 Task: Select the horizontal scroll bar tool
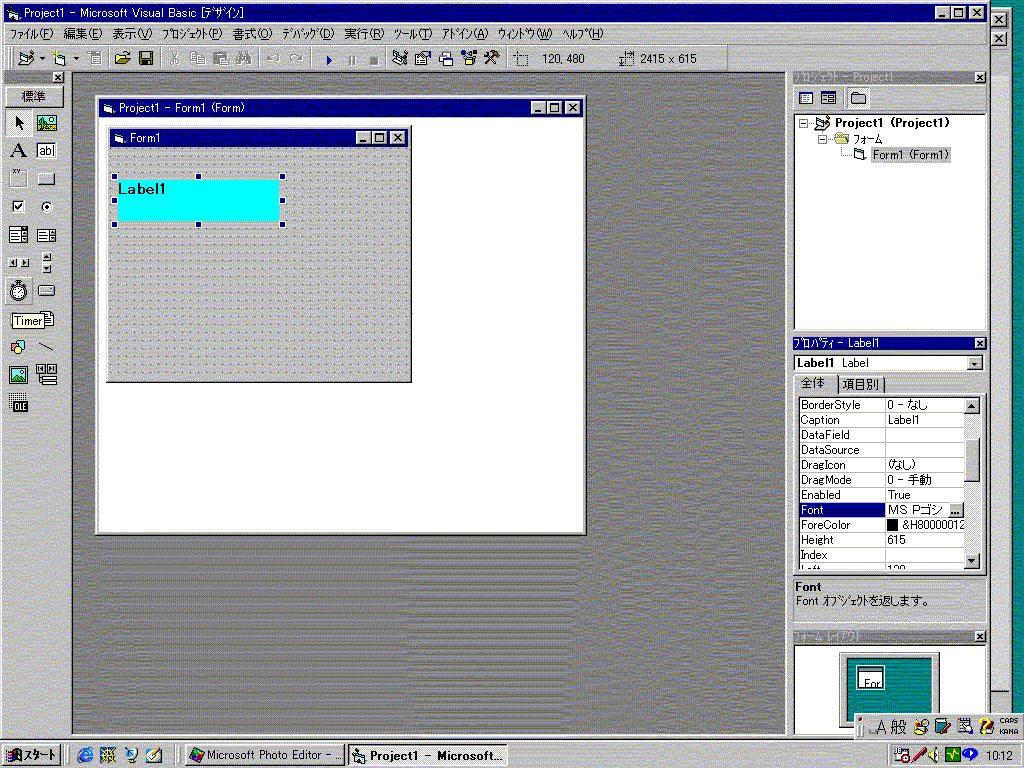coord(19,263)
